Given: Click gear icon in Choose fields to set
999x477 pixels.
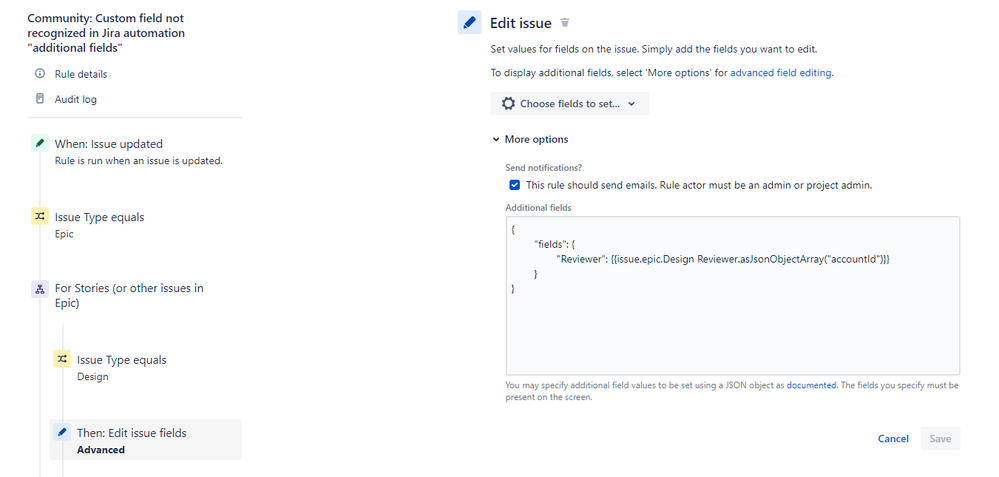Looking at the screenshot, I should 508,104.
